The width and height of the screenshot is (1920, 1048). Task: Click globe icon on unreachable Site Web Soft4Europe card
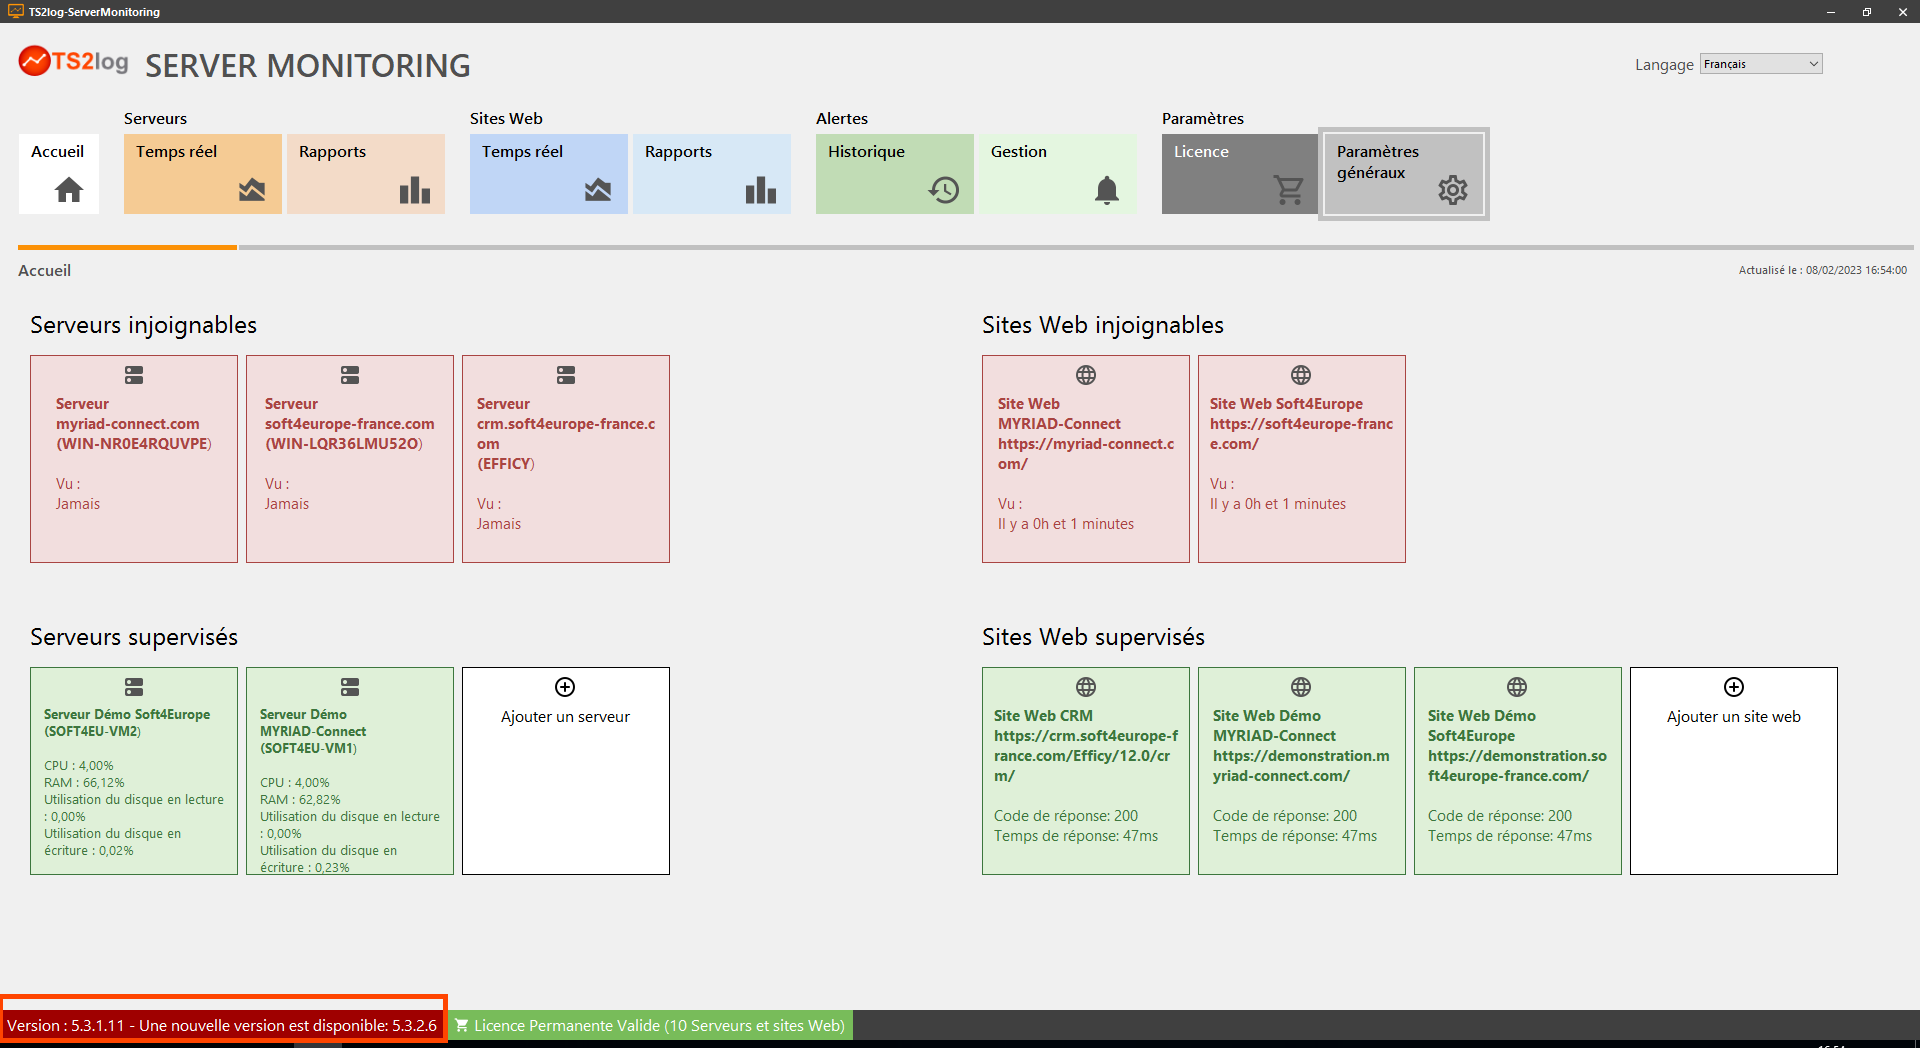1301,375
